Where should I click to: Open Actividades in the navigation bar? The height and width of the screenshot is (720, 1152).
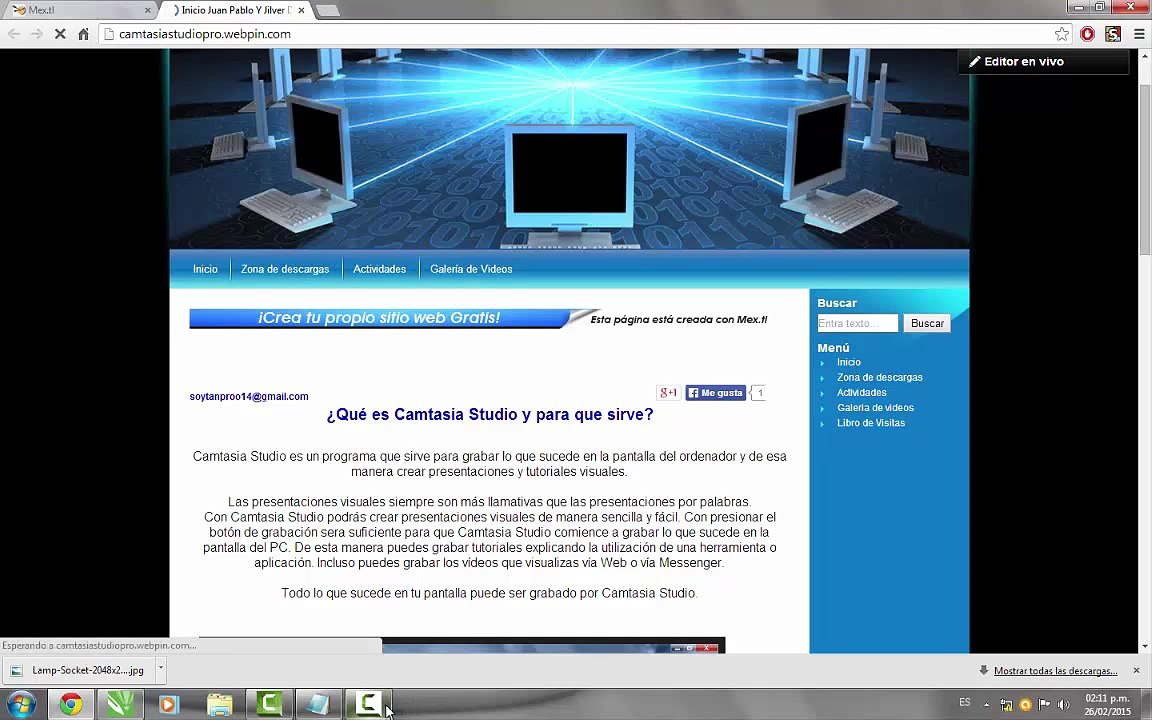coord(379,269)
